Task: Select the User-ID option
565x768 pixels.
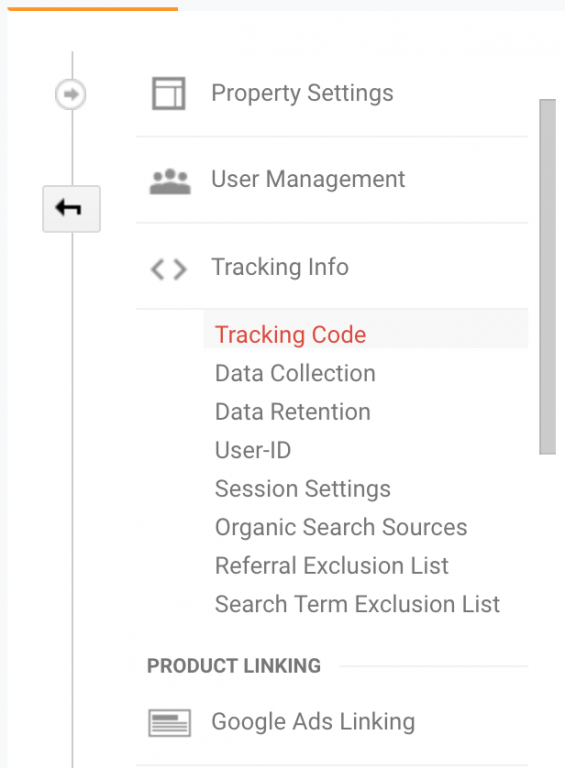Action: point(253,451)
